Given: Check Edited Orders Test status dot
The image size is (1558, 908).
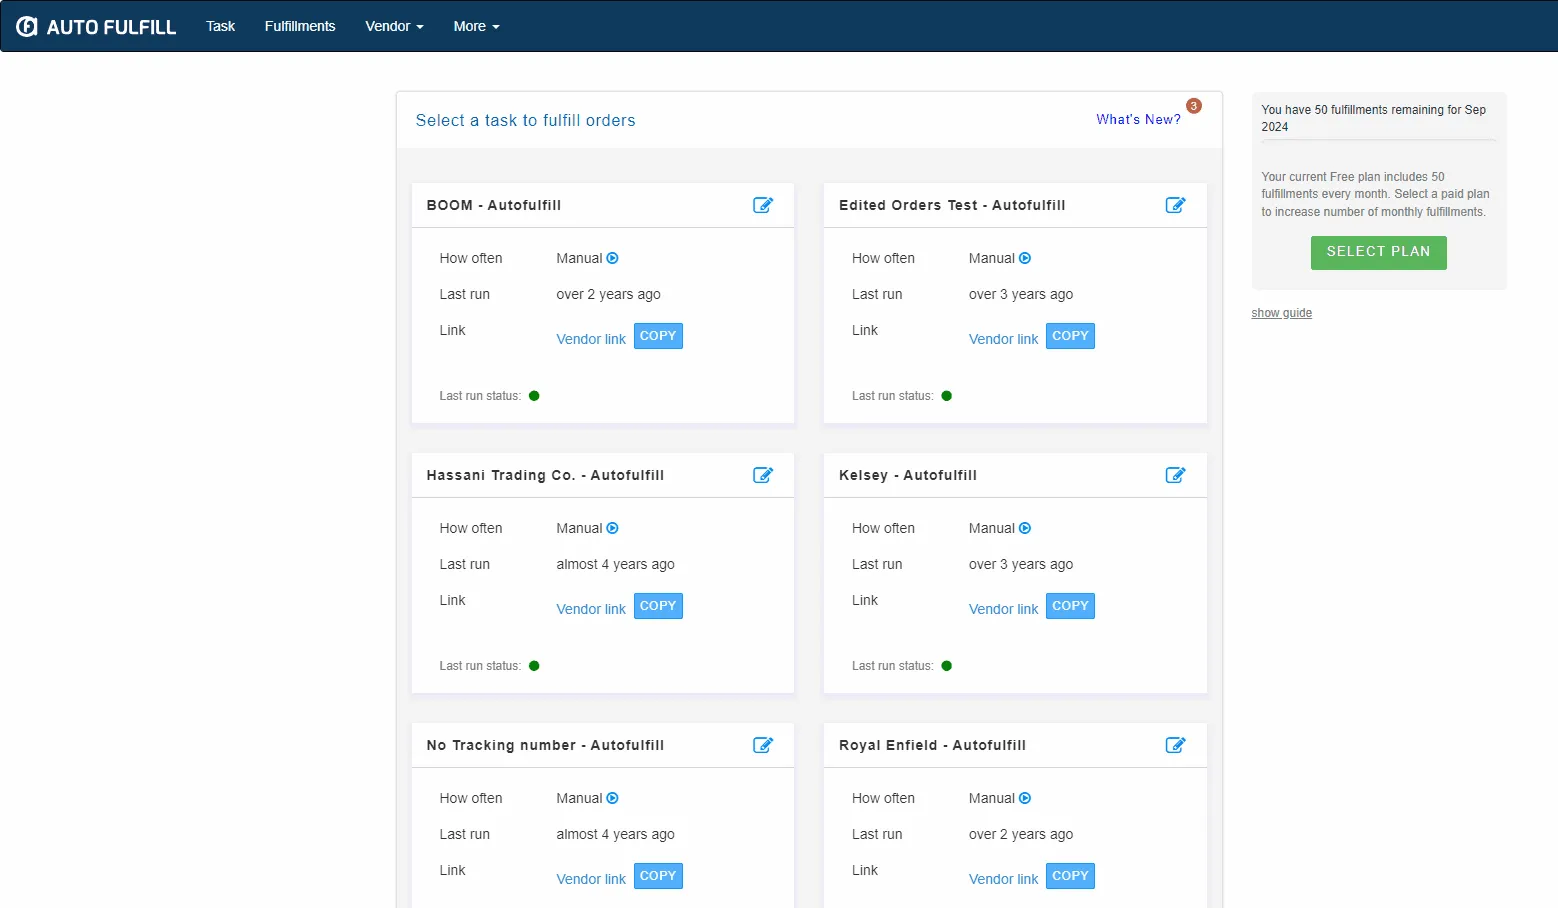Looking at the screenshot, I should click(x=947, y=396).
